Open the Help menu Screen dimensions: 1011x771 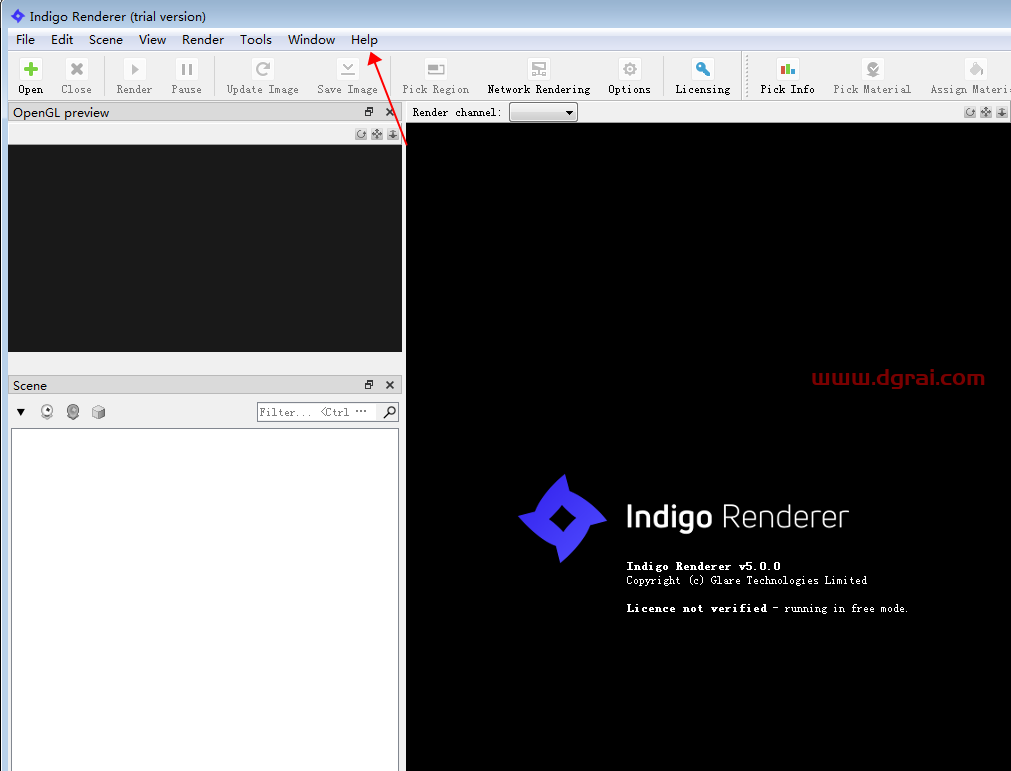[364, 39]
